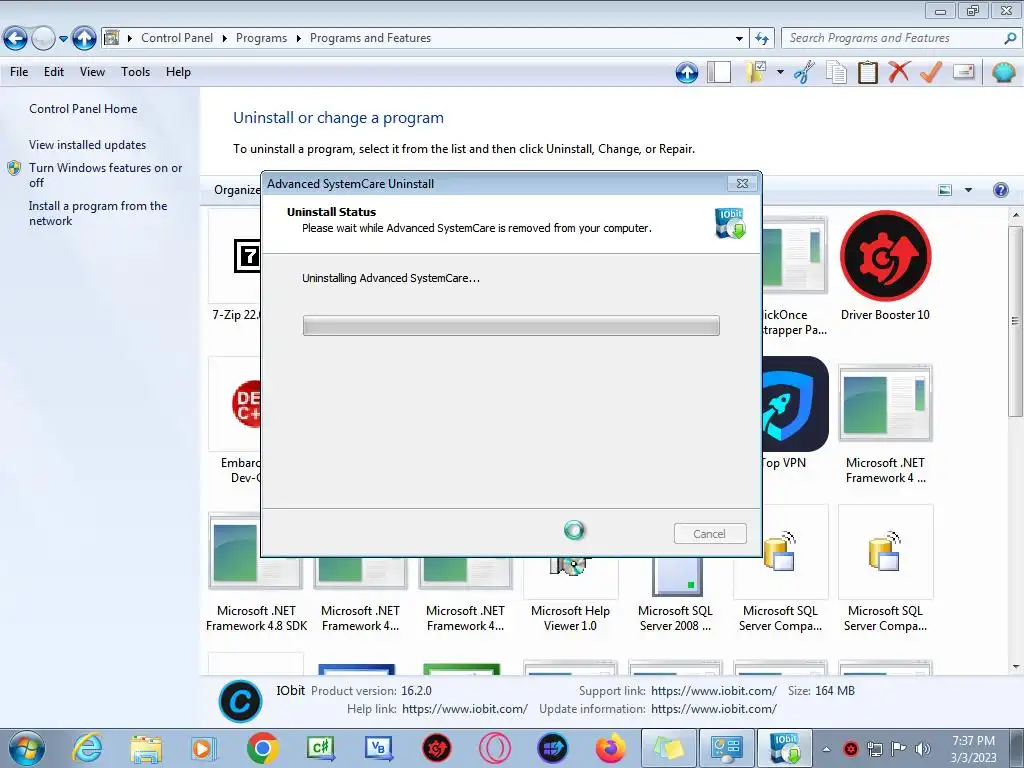Open the Windows Start button

[27, 748]
